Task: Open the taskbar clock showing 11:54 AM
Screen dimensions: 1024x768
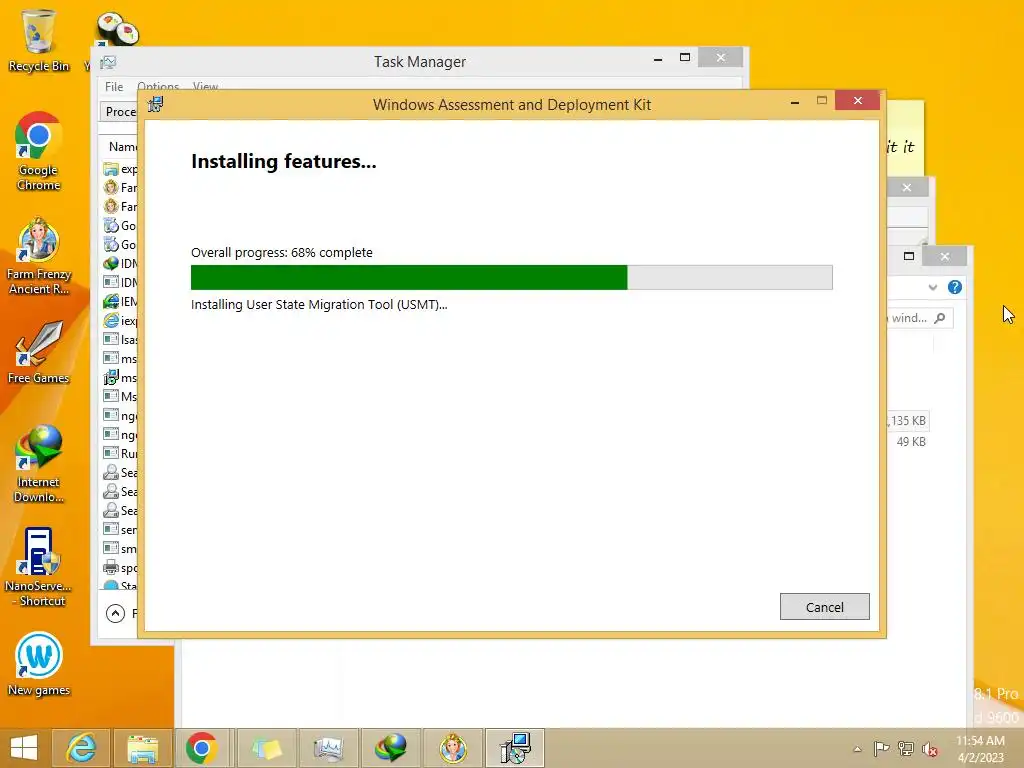Action: [x=980, y=748]
